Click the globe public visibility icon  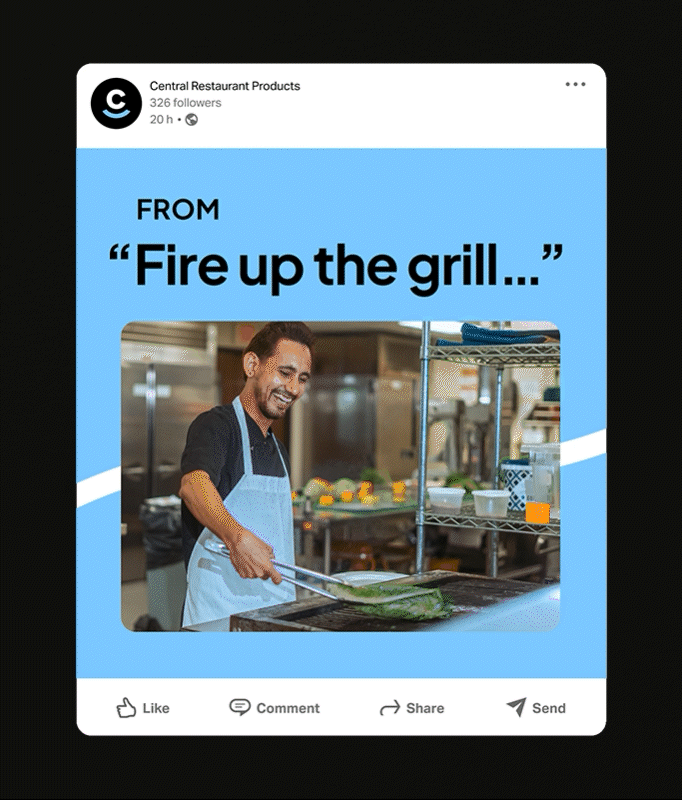[x=191, y=119]
